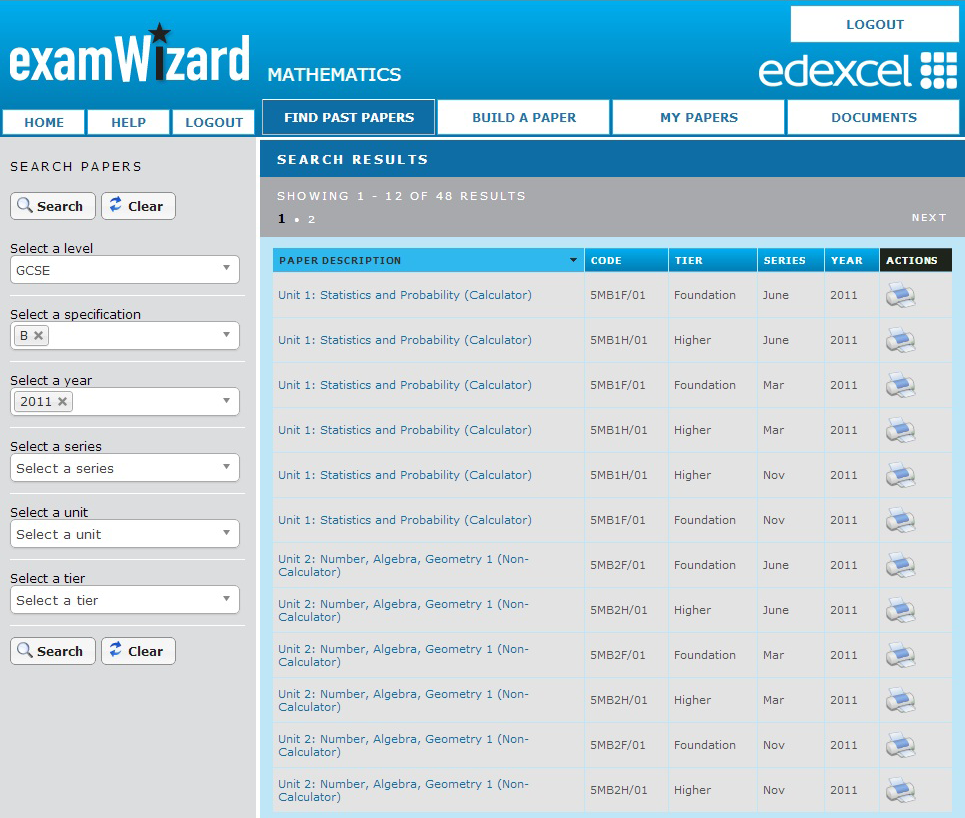Click the print icon for the 5MB2F/01 Nov paper
The image size is (965, 818).
pyautogui.click(x=900, y=745)
